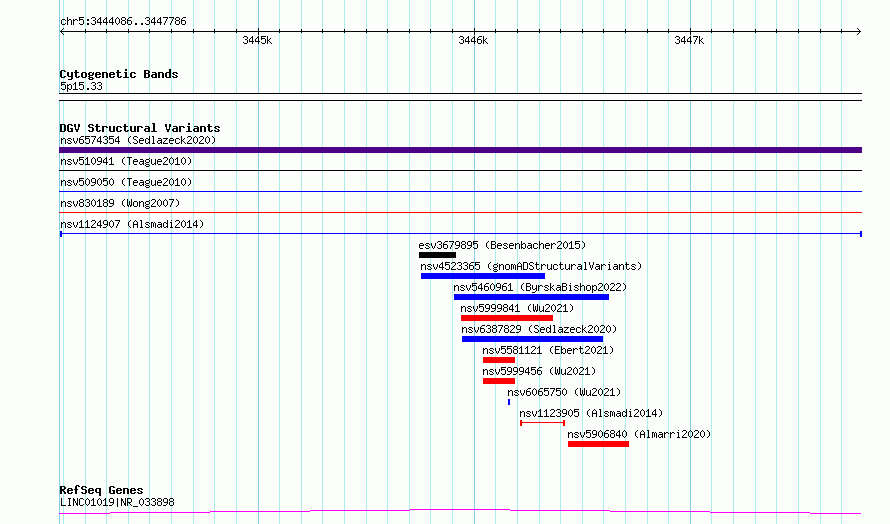Click nsv5999841 (Wu2021) label

517,308
